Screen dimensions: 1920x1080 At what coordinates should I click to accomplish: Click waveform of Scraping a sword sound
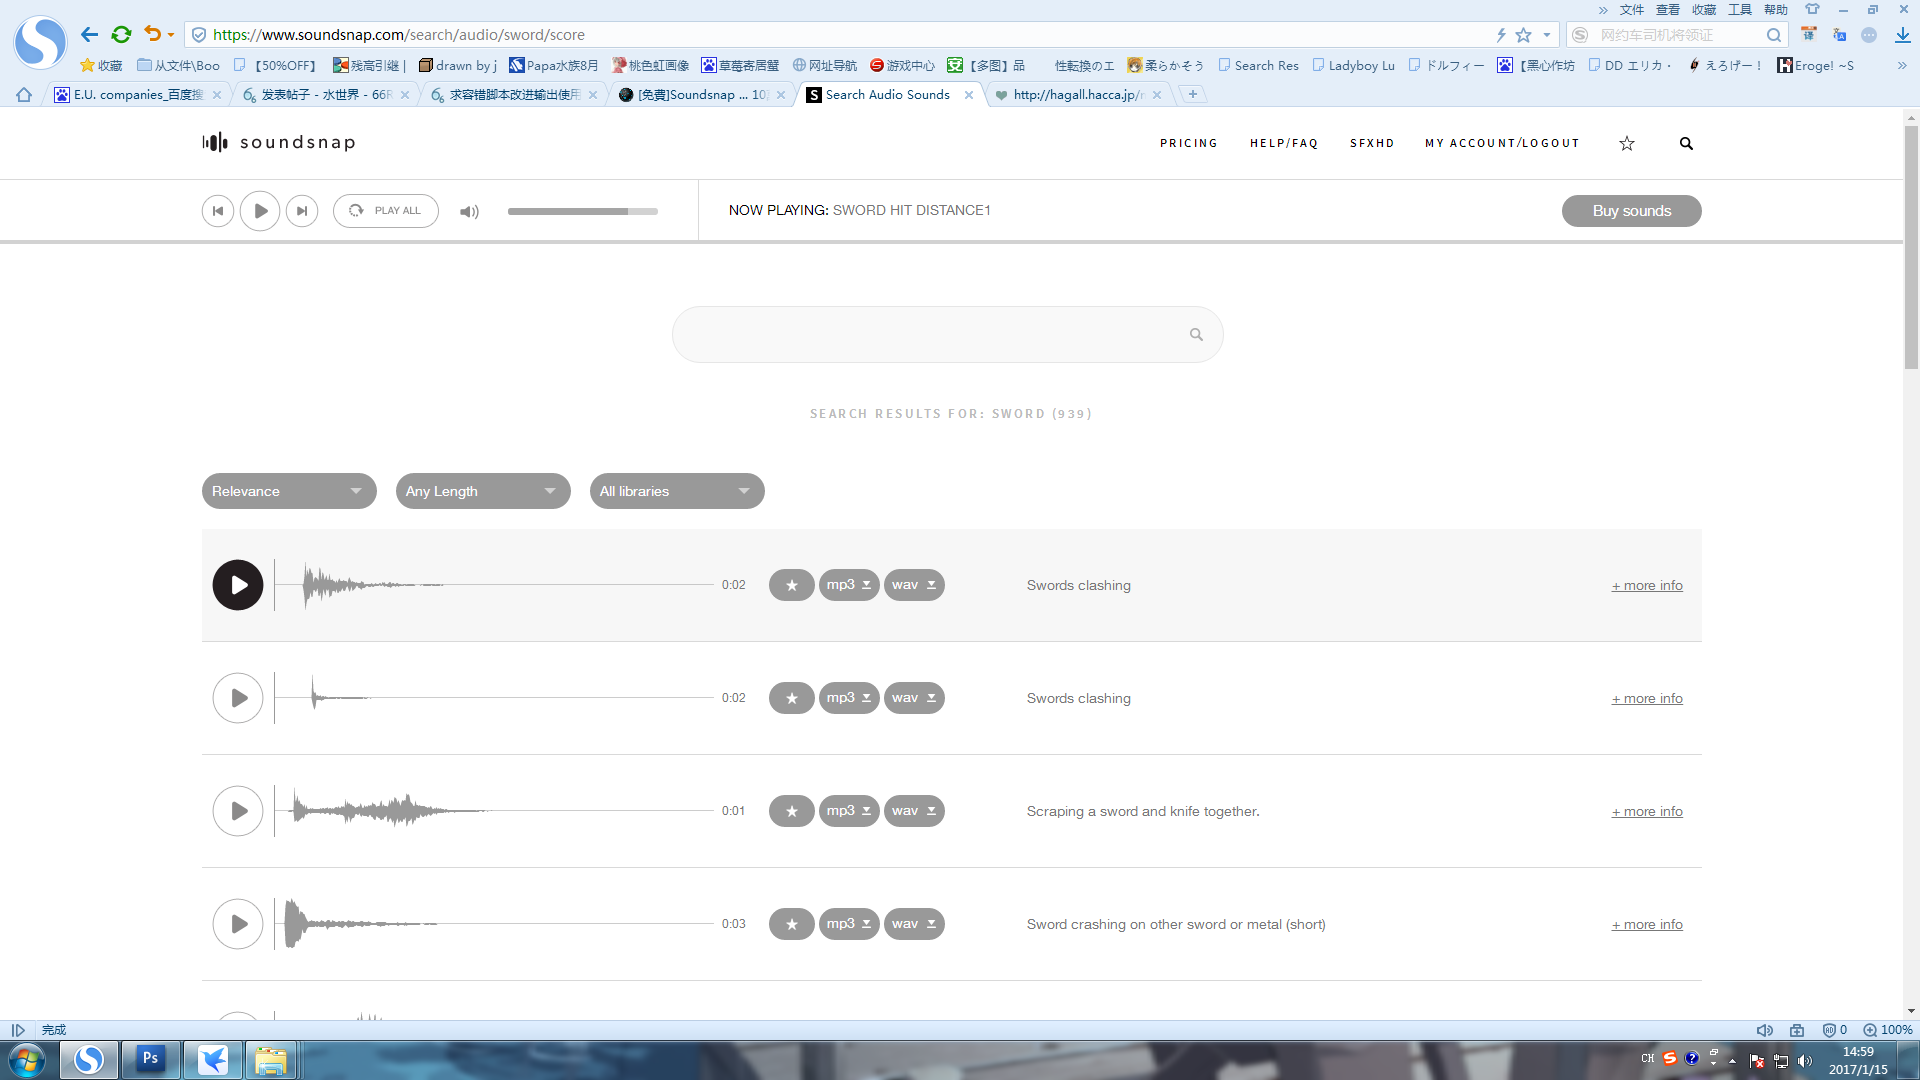point(496,811)
